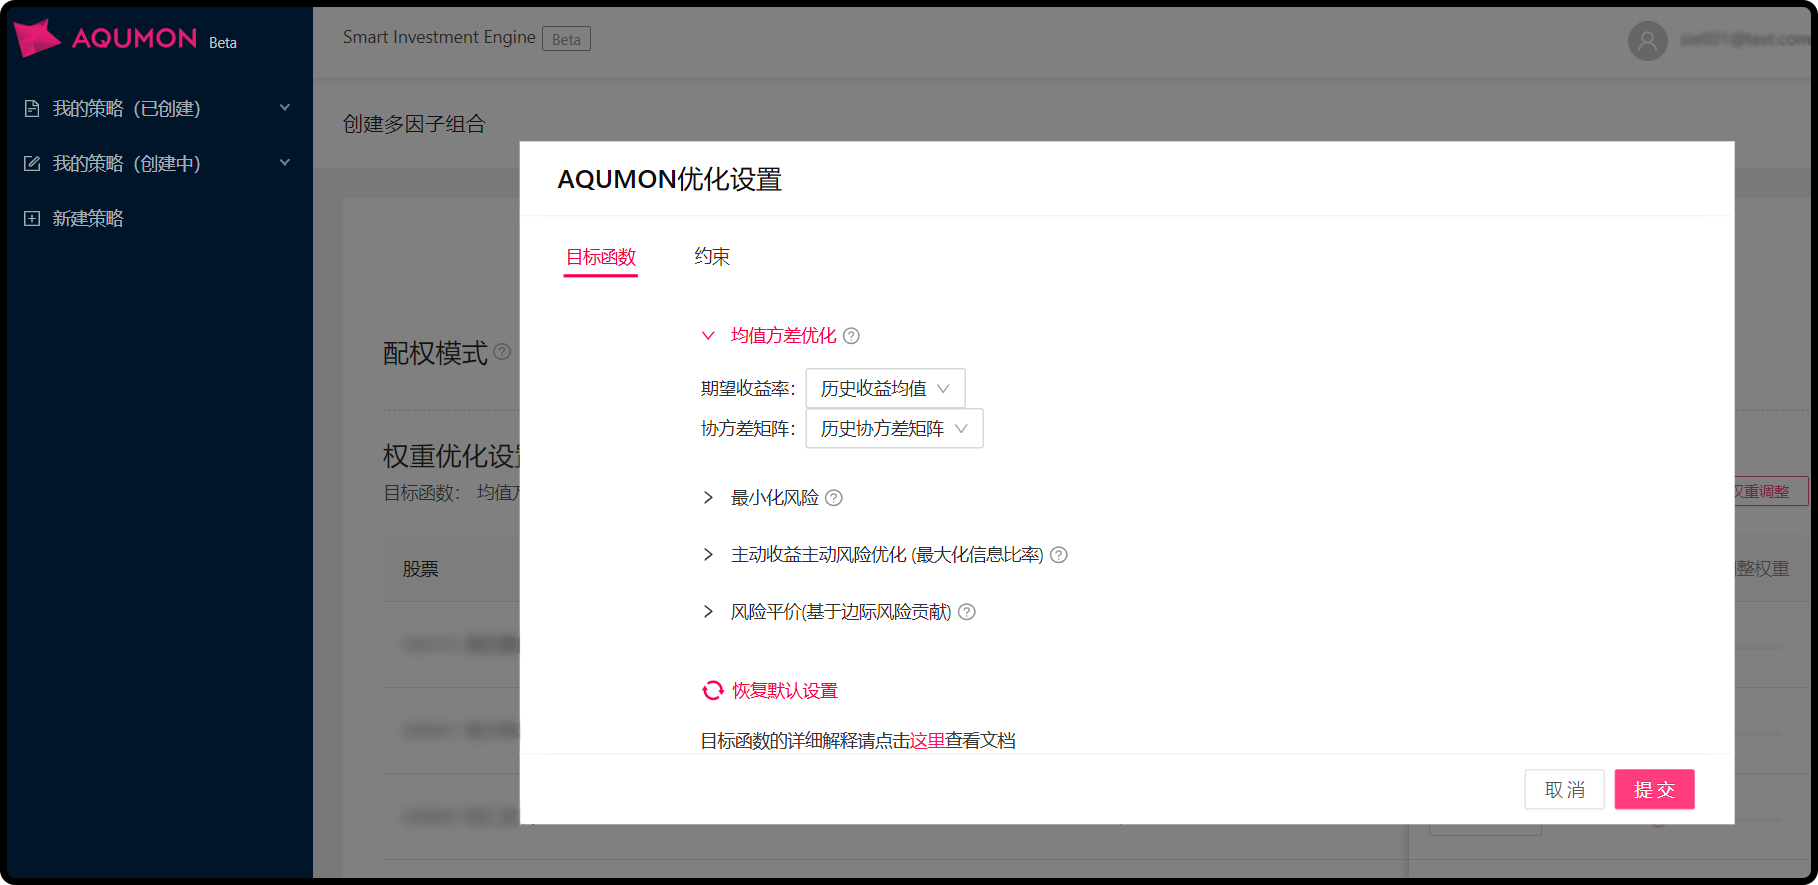Click help icon beside 配权模式
The image size is (1818, 885).
tap(502, 352)
